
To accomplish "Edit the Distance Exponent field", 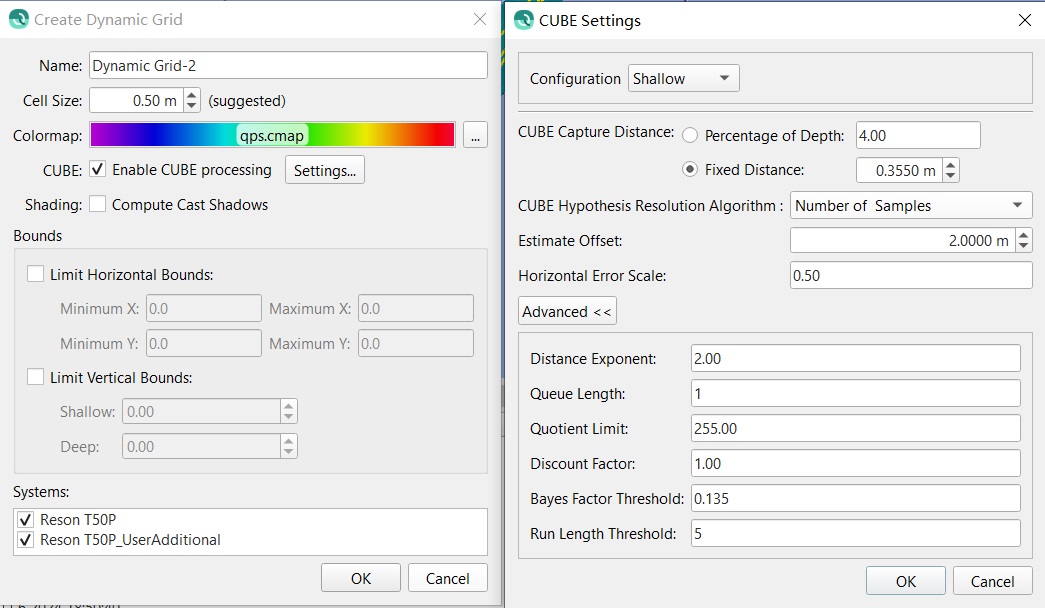I will tap(856, 358).
